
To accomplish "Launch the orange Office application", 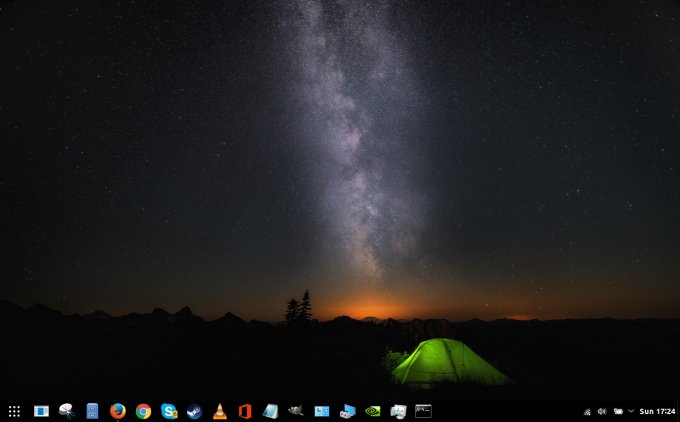I will 245,411.
